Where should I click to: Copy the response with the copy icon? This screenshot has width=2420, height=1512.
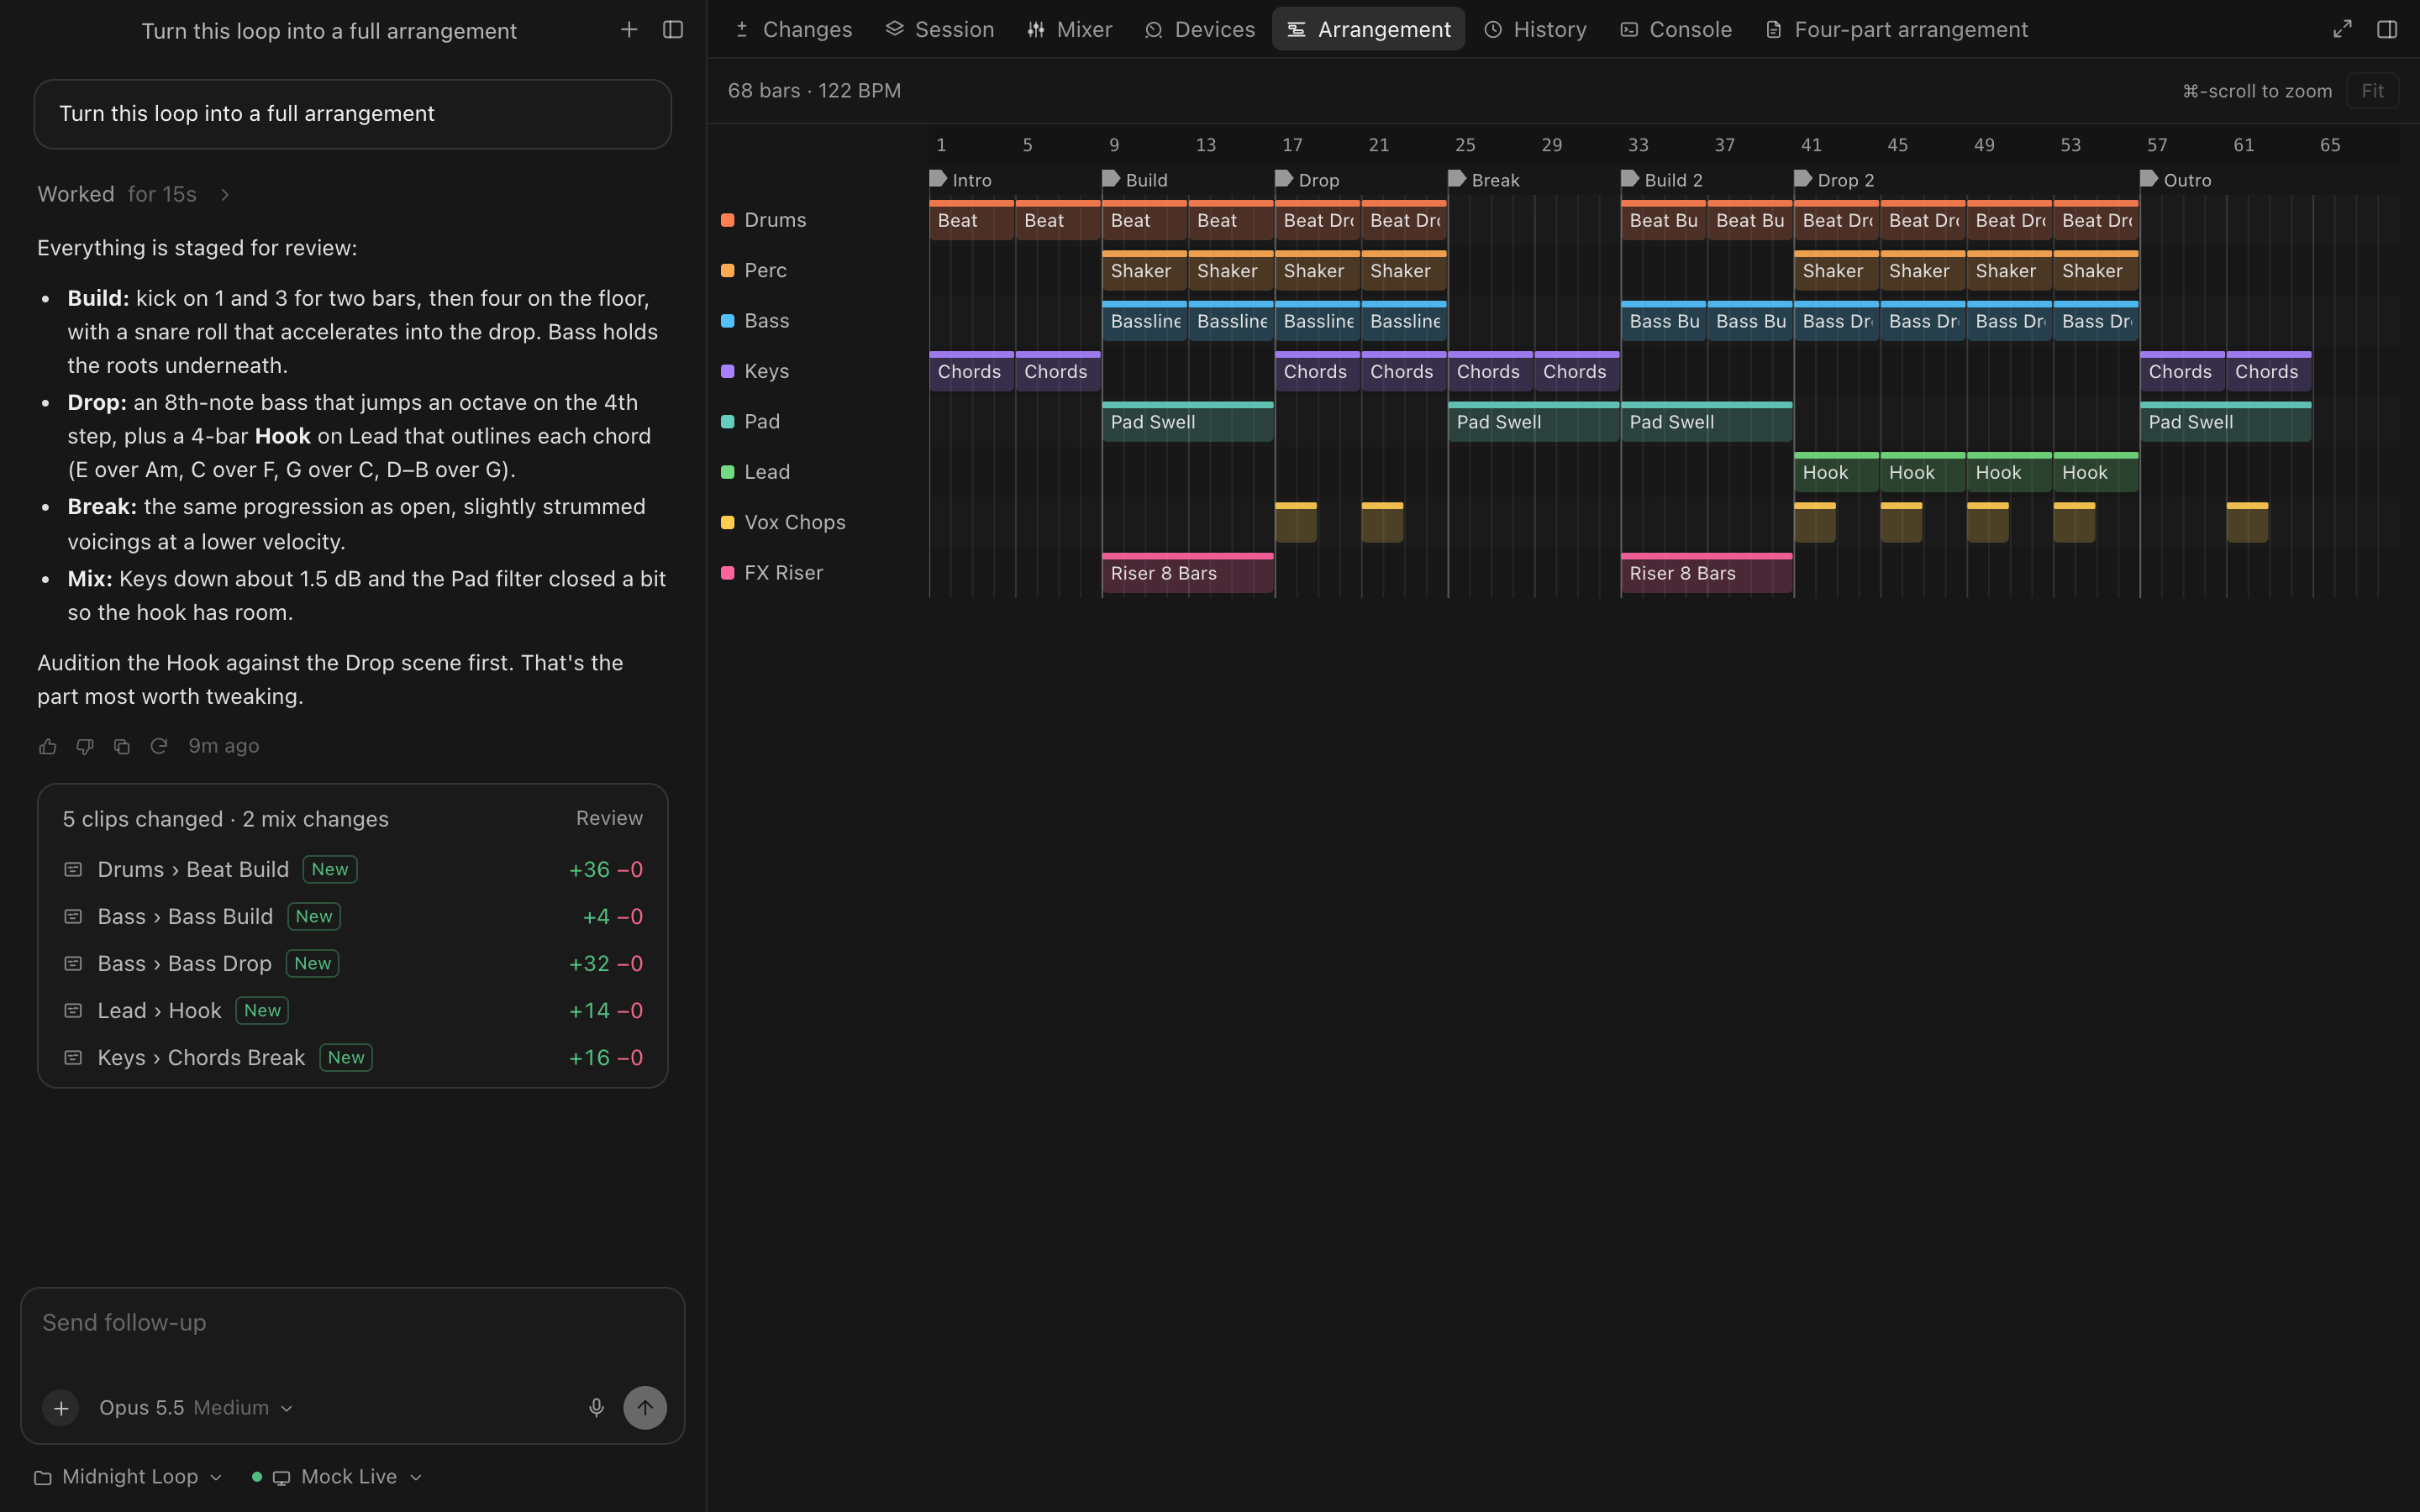(x=122, y=746)
